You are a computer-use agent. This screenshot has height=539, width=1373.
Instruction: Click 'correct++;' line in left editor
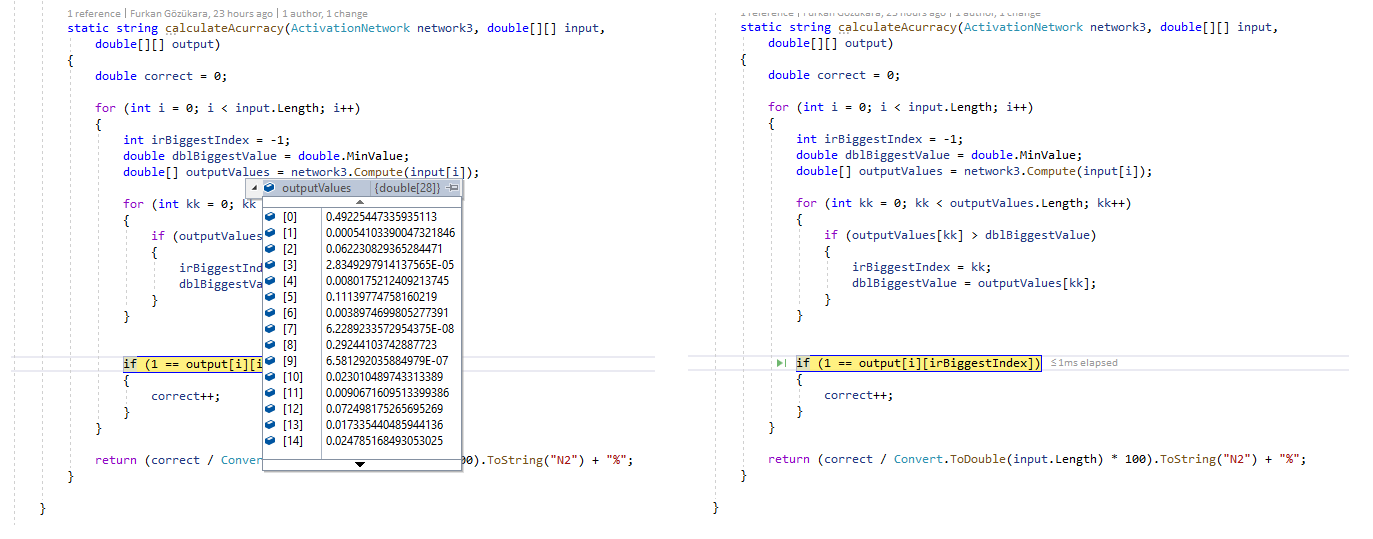coord(185,396)
